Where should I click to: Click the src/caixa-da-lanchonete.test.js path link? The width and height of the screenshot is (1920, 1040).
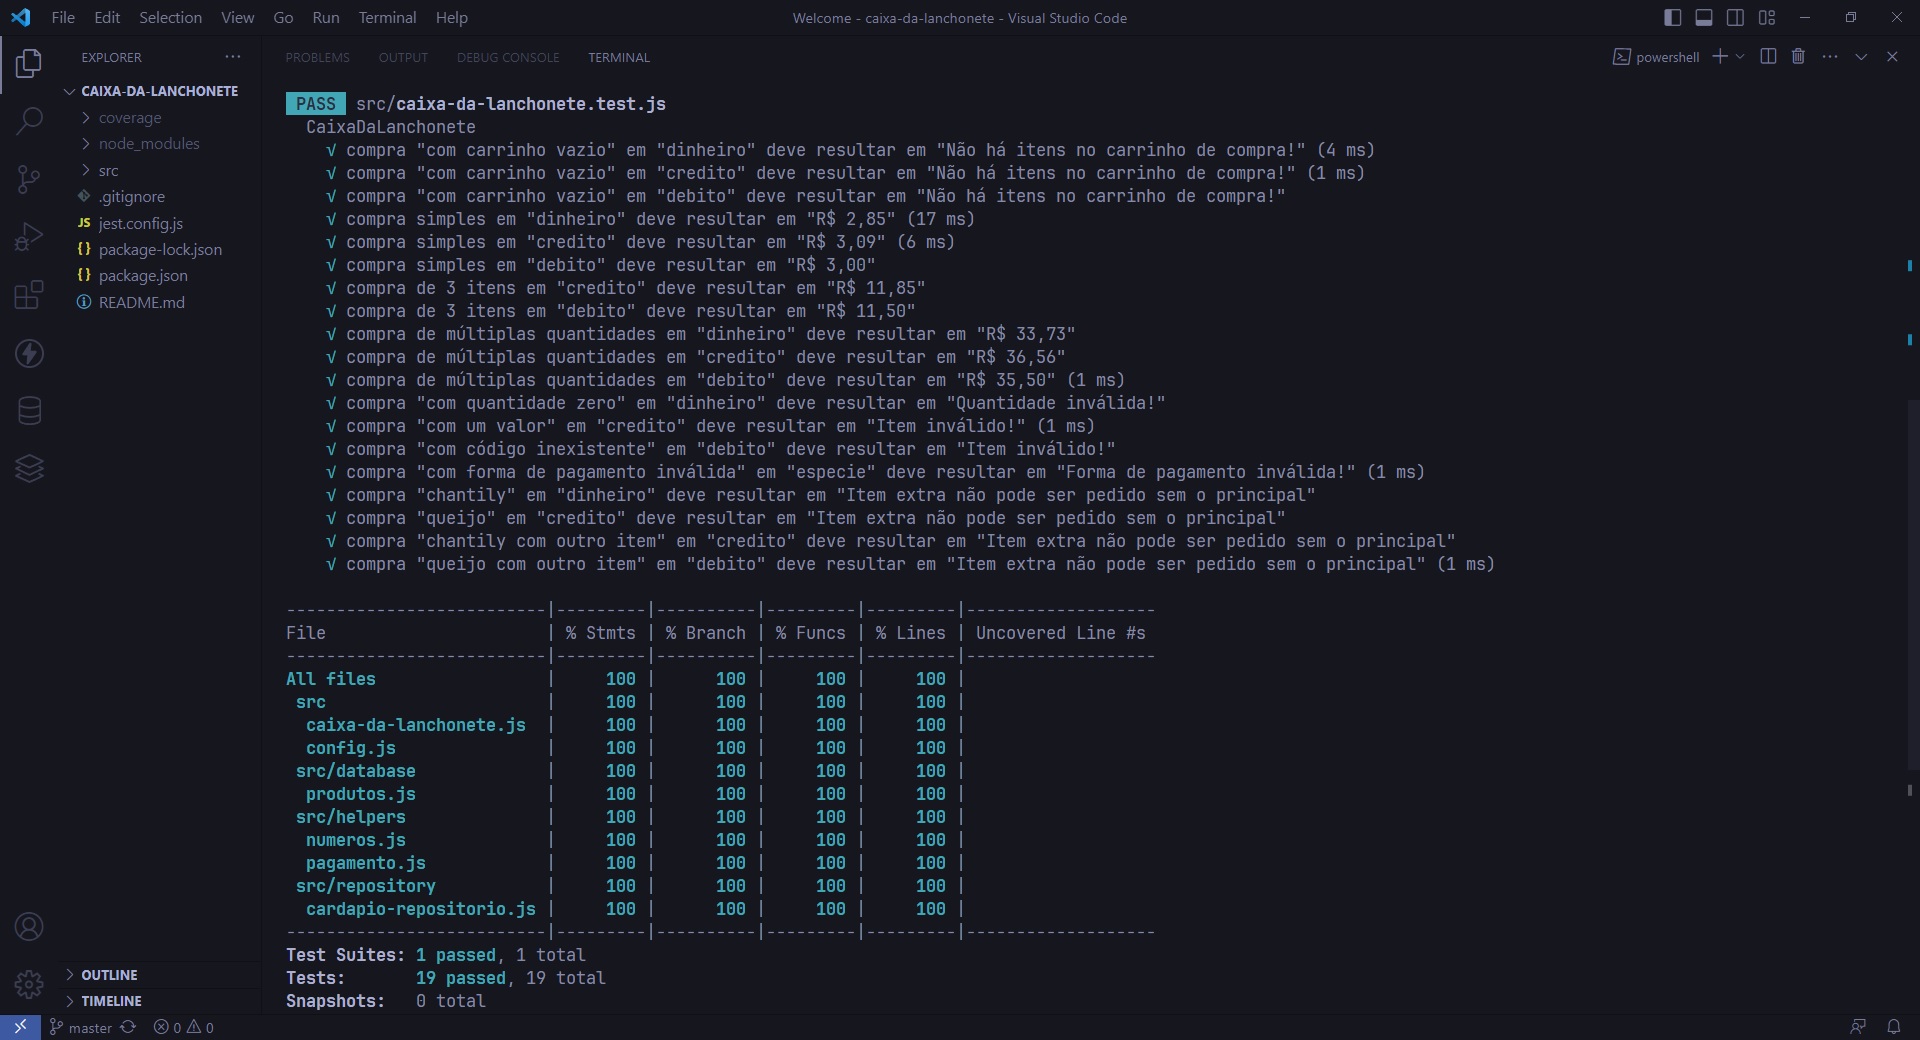tap(511, 104)
